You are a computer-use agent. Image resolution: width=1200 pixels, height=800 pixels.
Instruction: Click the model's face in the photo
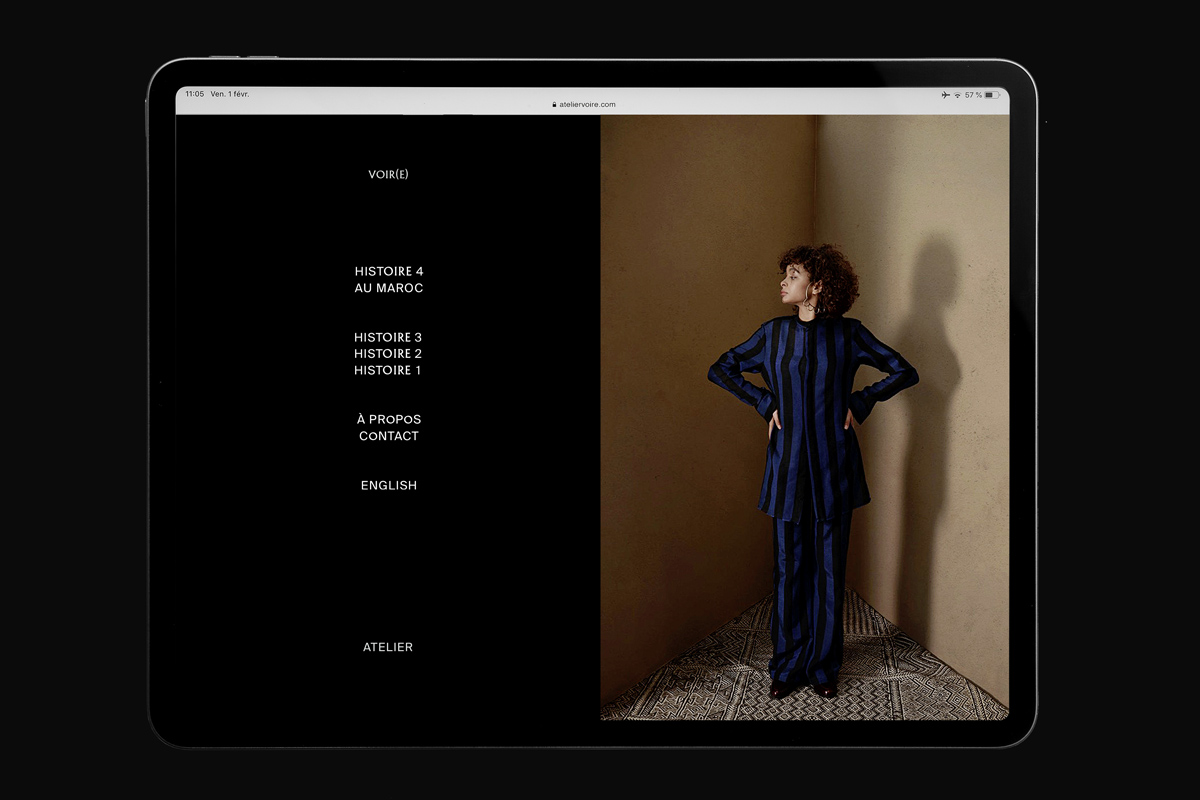794,283
